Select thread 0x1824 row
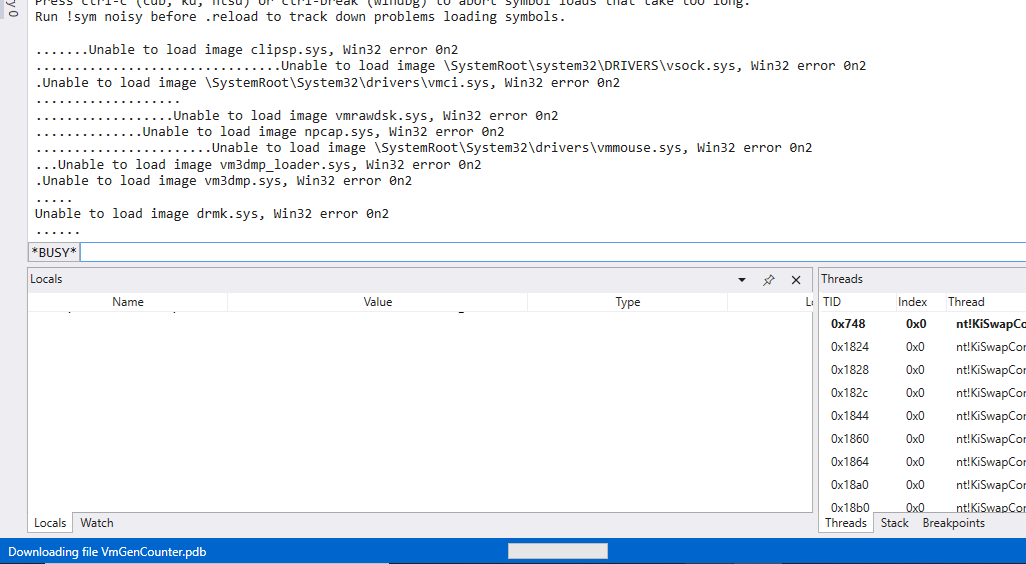Viewport: 1026px width, 564px height. [x=850, y=347]
